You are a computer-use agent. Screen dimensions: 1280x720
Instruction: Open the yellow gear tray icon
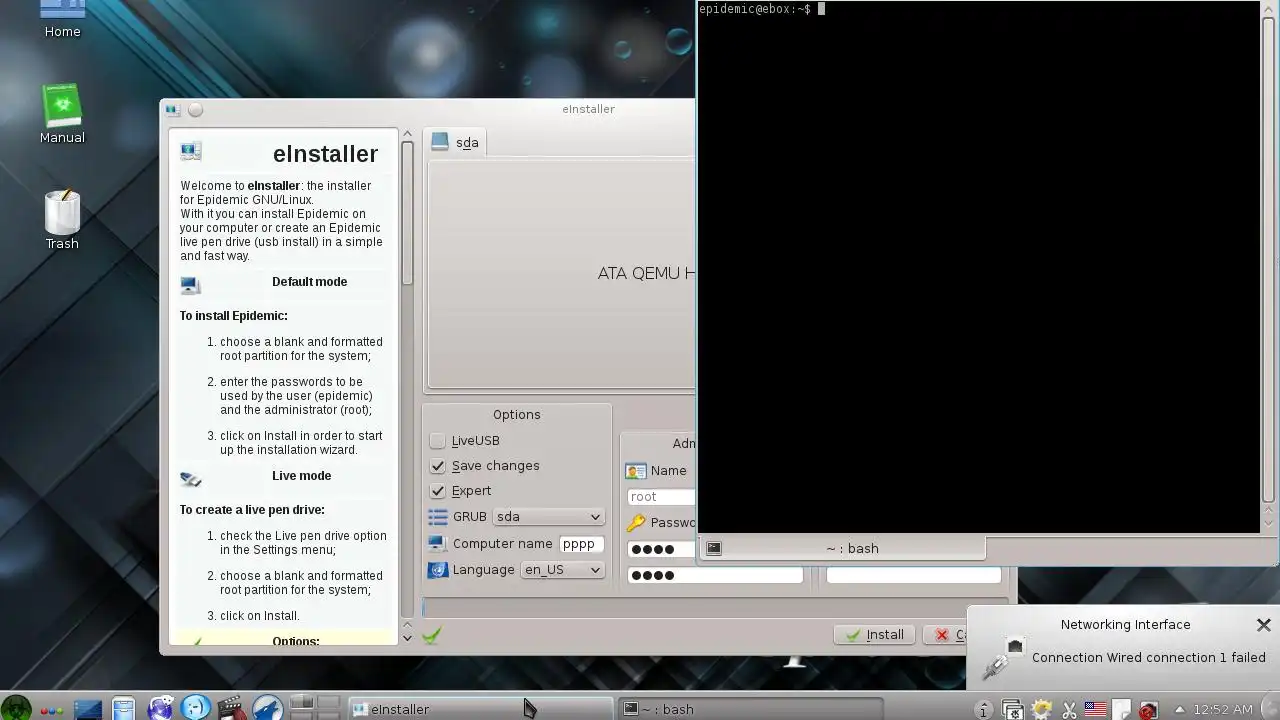[1041, 710]
